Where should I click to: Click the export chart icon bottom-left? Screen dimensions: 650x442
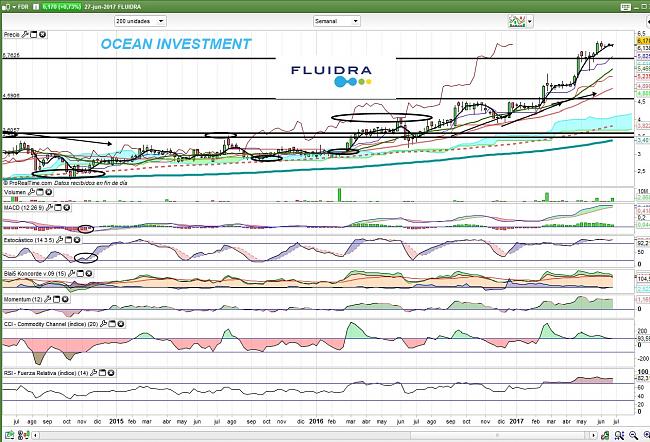pos(9,435)
